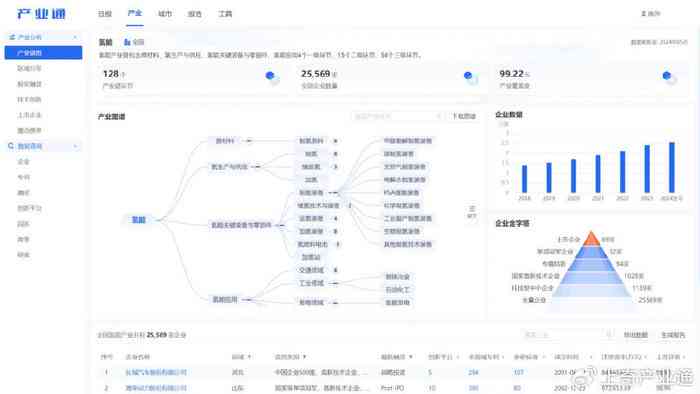Screen dimensions: 700x394
Task: Click the 2023 bar in 企业数量 chart
Action: pyautogui.click(x=647, y=169)
